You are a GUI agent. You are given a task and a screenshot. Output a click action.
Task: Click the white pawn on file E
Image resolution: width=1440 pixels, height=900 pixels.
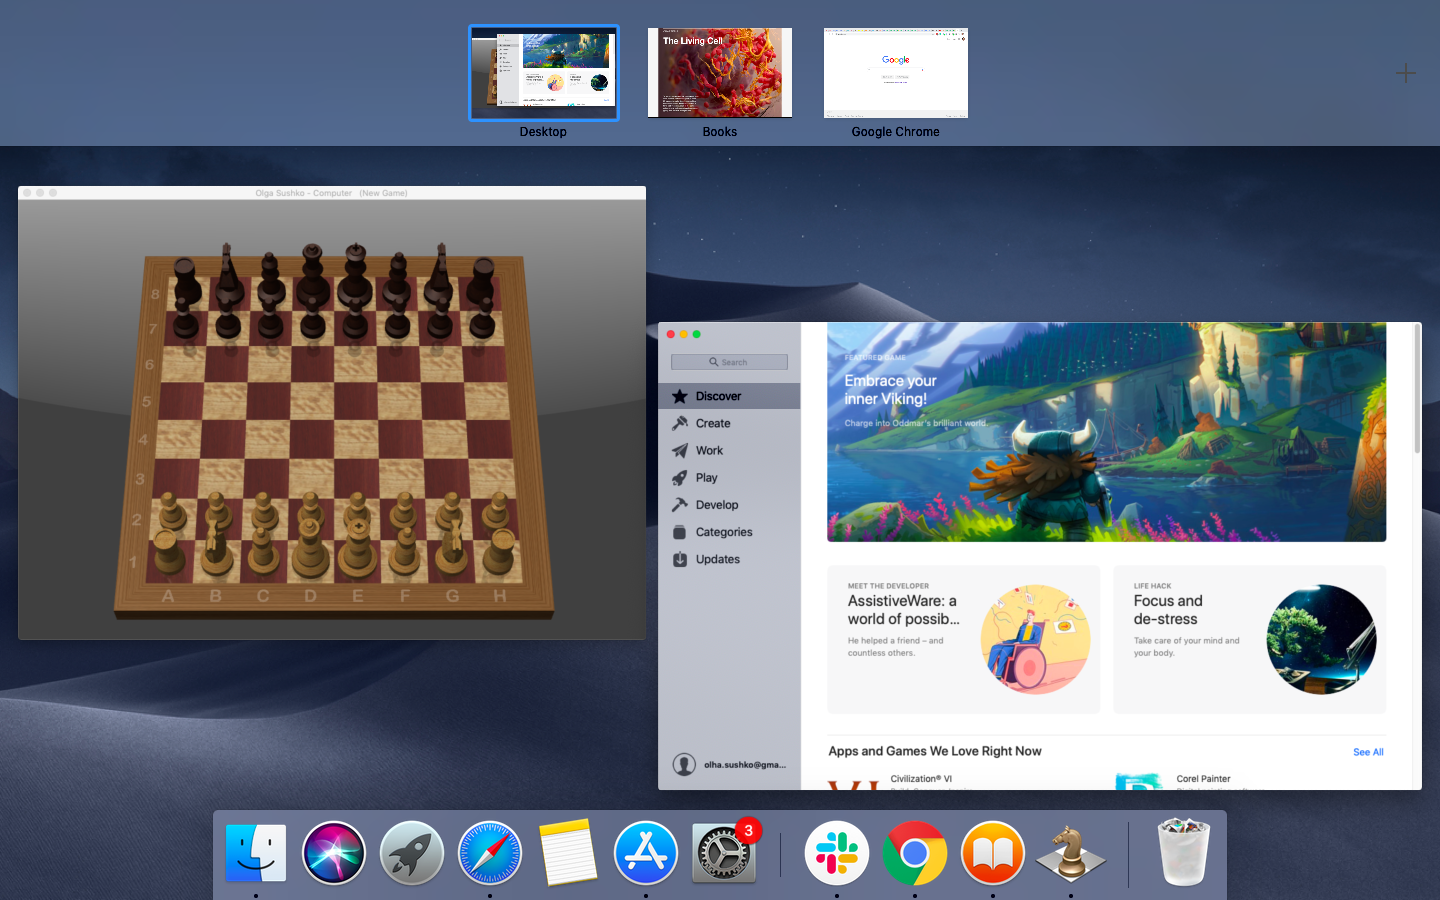(x=356, y=510)
